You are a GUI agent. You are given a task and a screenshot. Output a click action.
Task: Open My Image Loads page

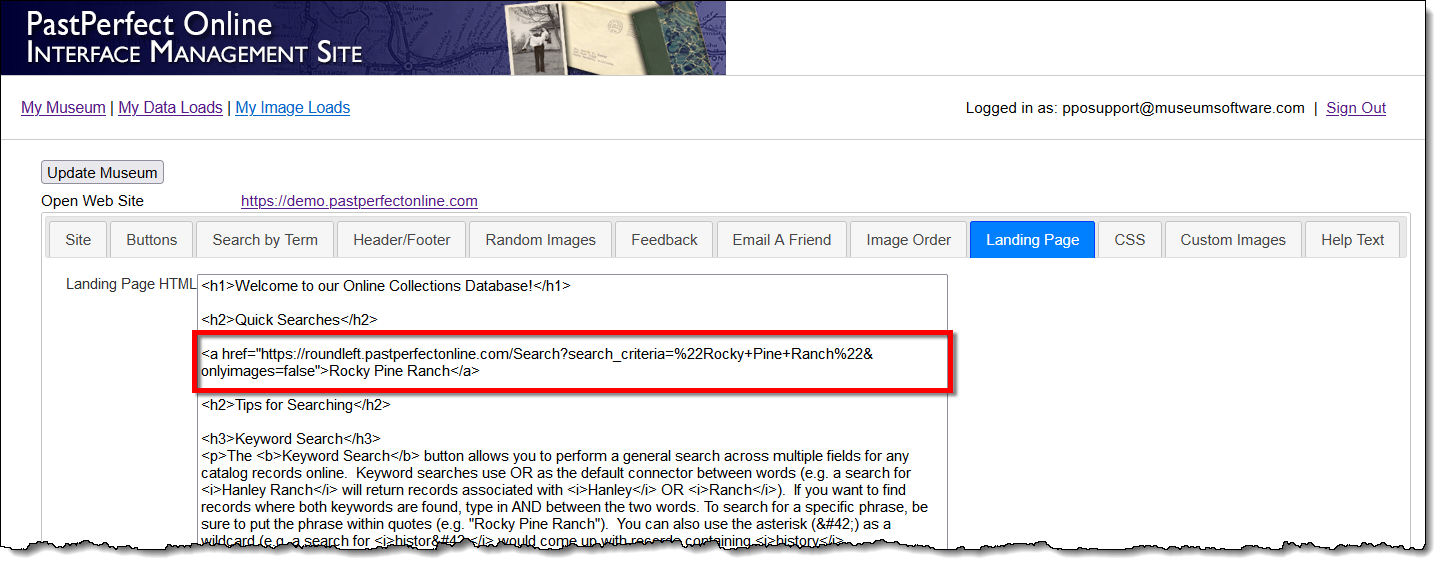click(292, 108)
